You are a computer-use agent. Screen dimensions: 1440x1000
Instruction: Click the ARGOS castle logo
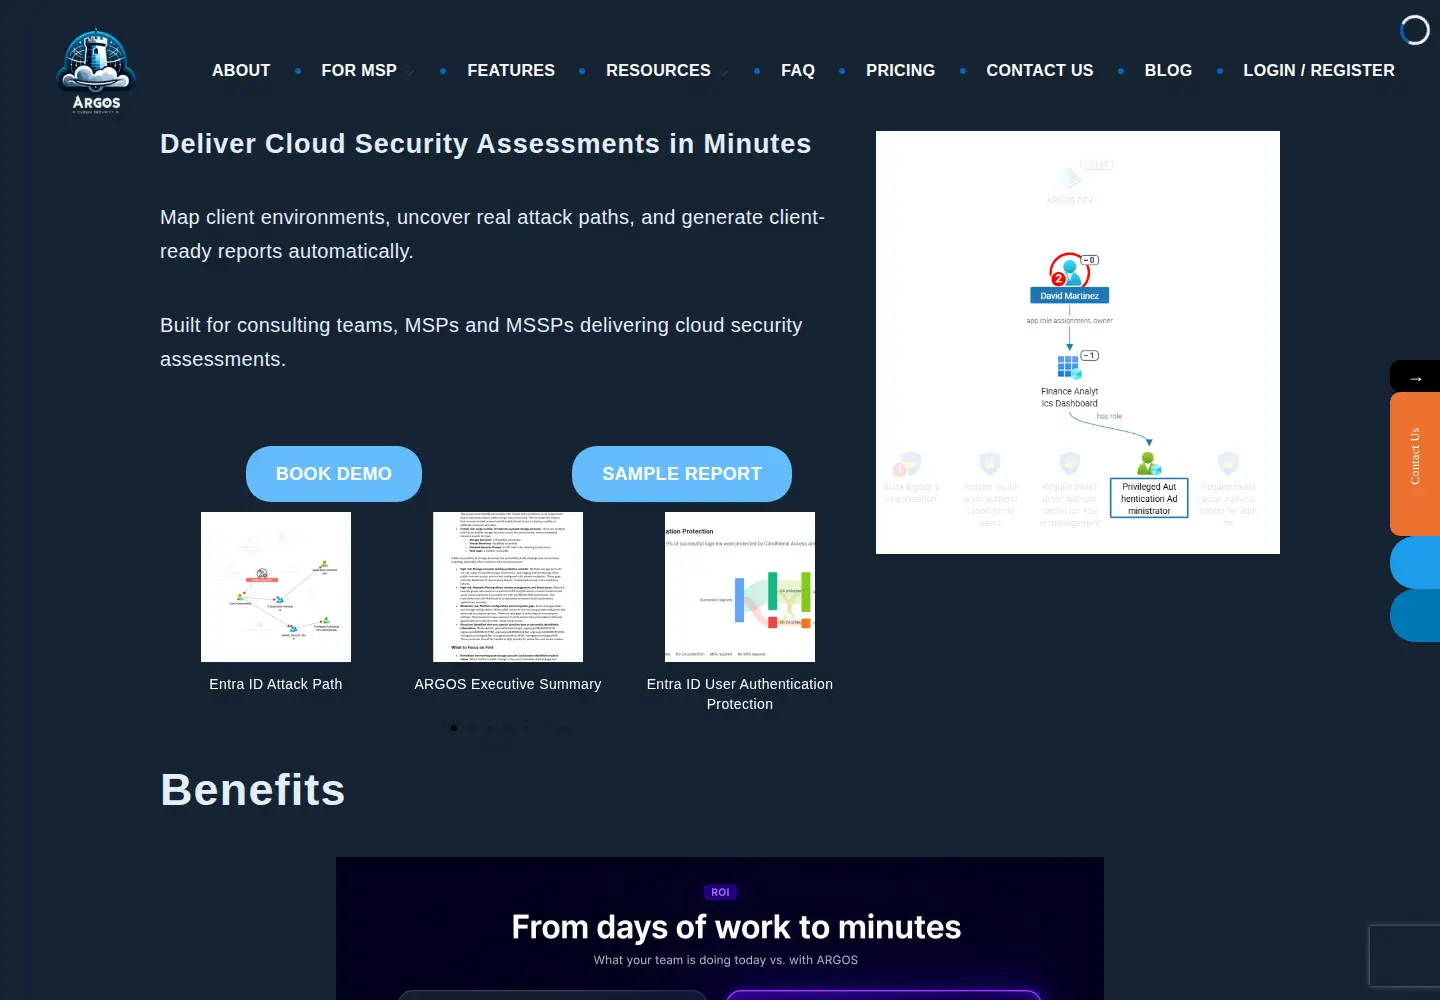(x=96, y=72)
